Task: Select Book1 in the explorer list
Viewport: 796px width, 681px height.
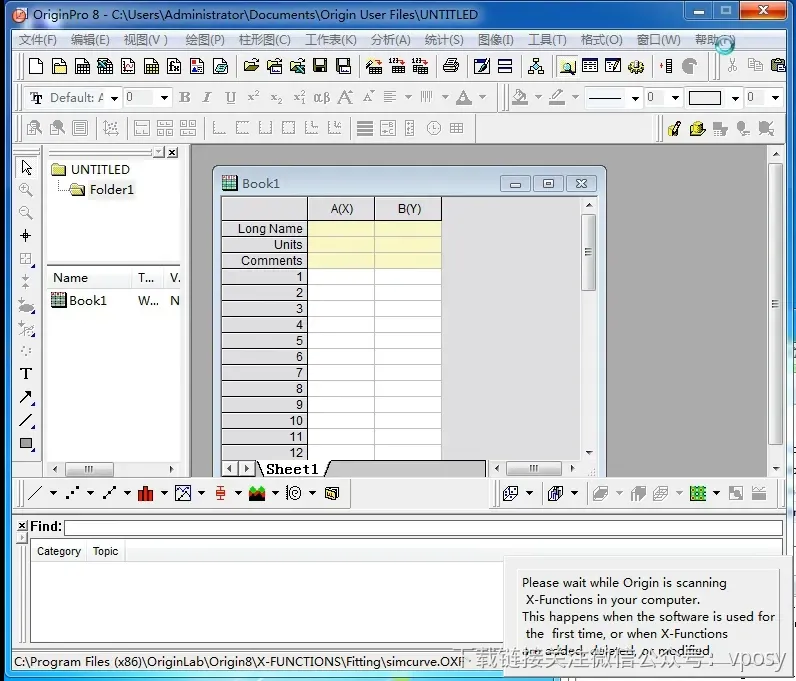Action: coord(88,301)
